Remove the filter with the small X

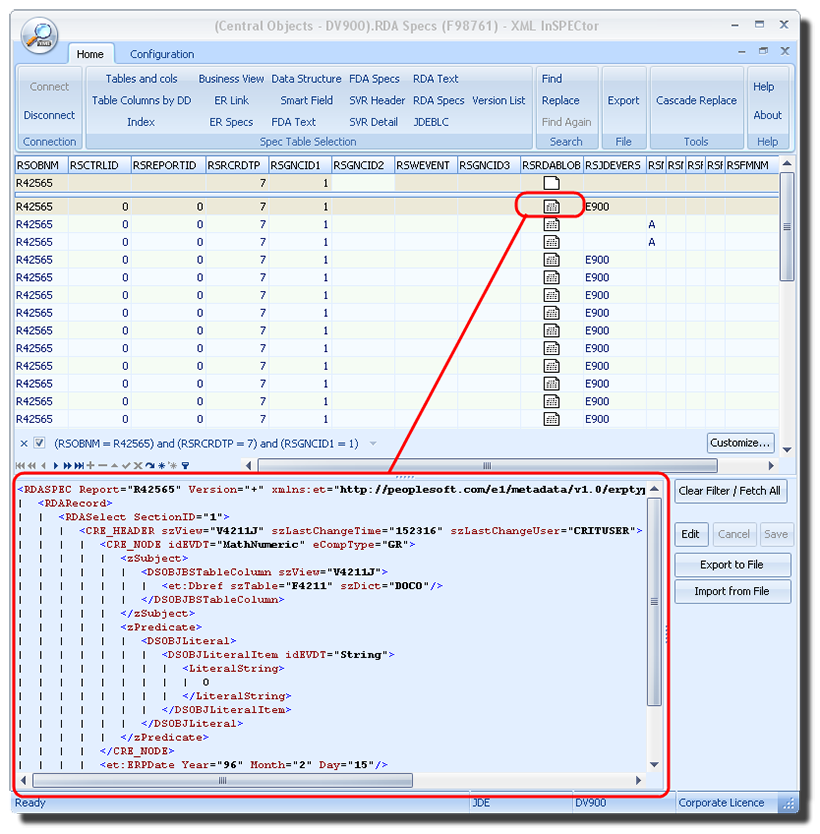coord(24,443)
